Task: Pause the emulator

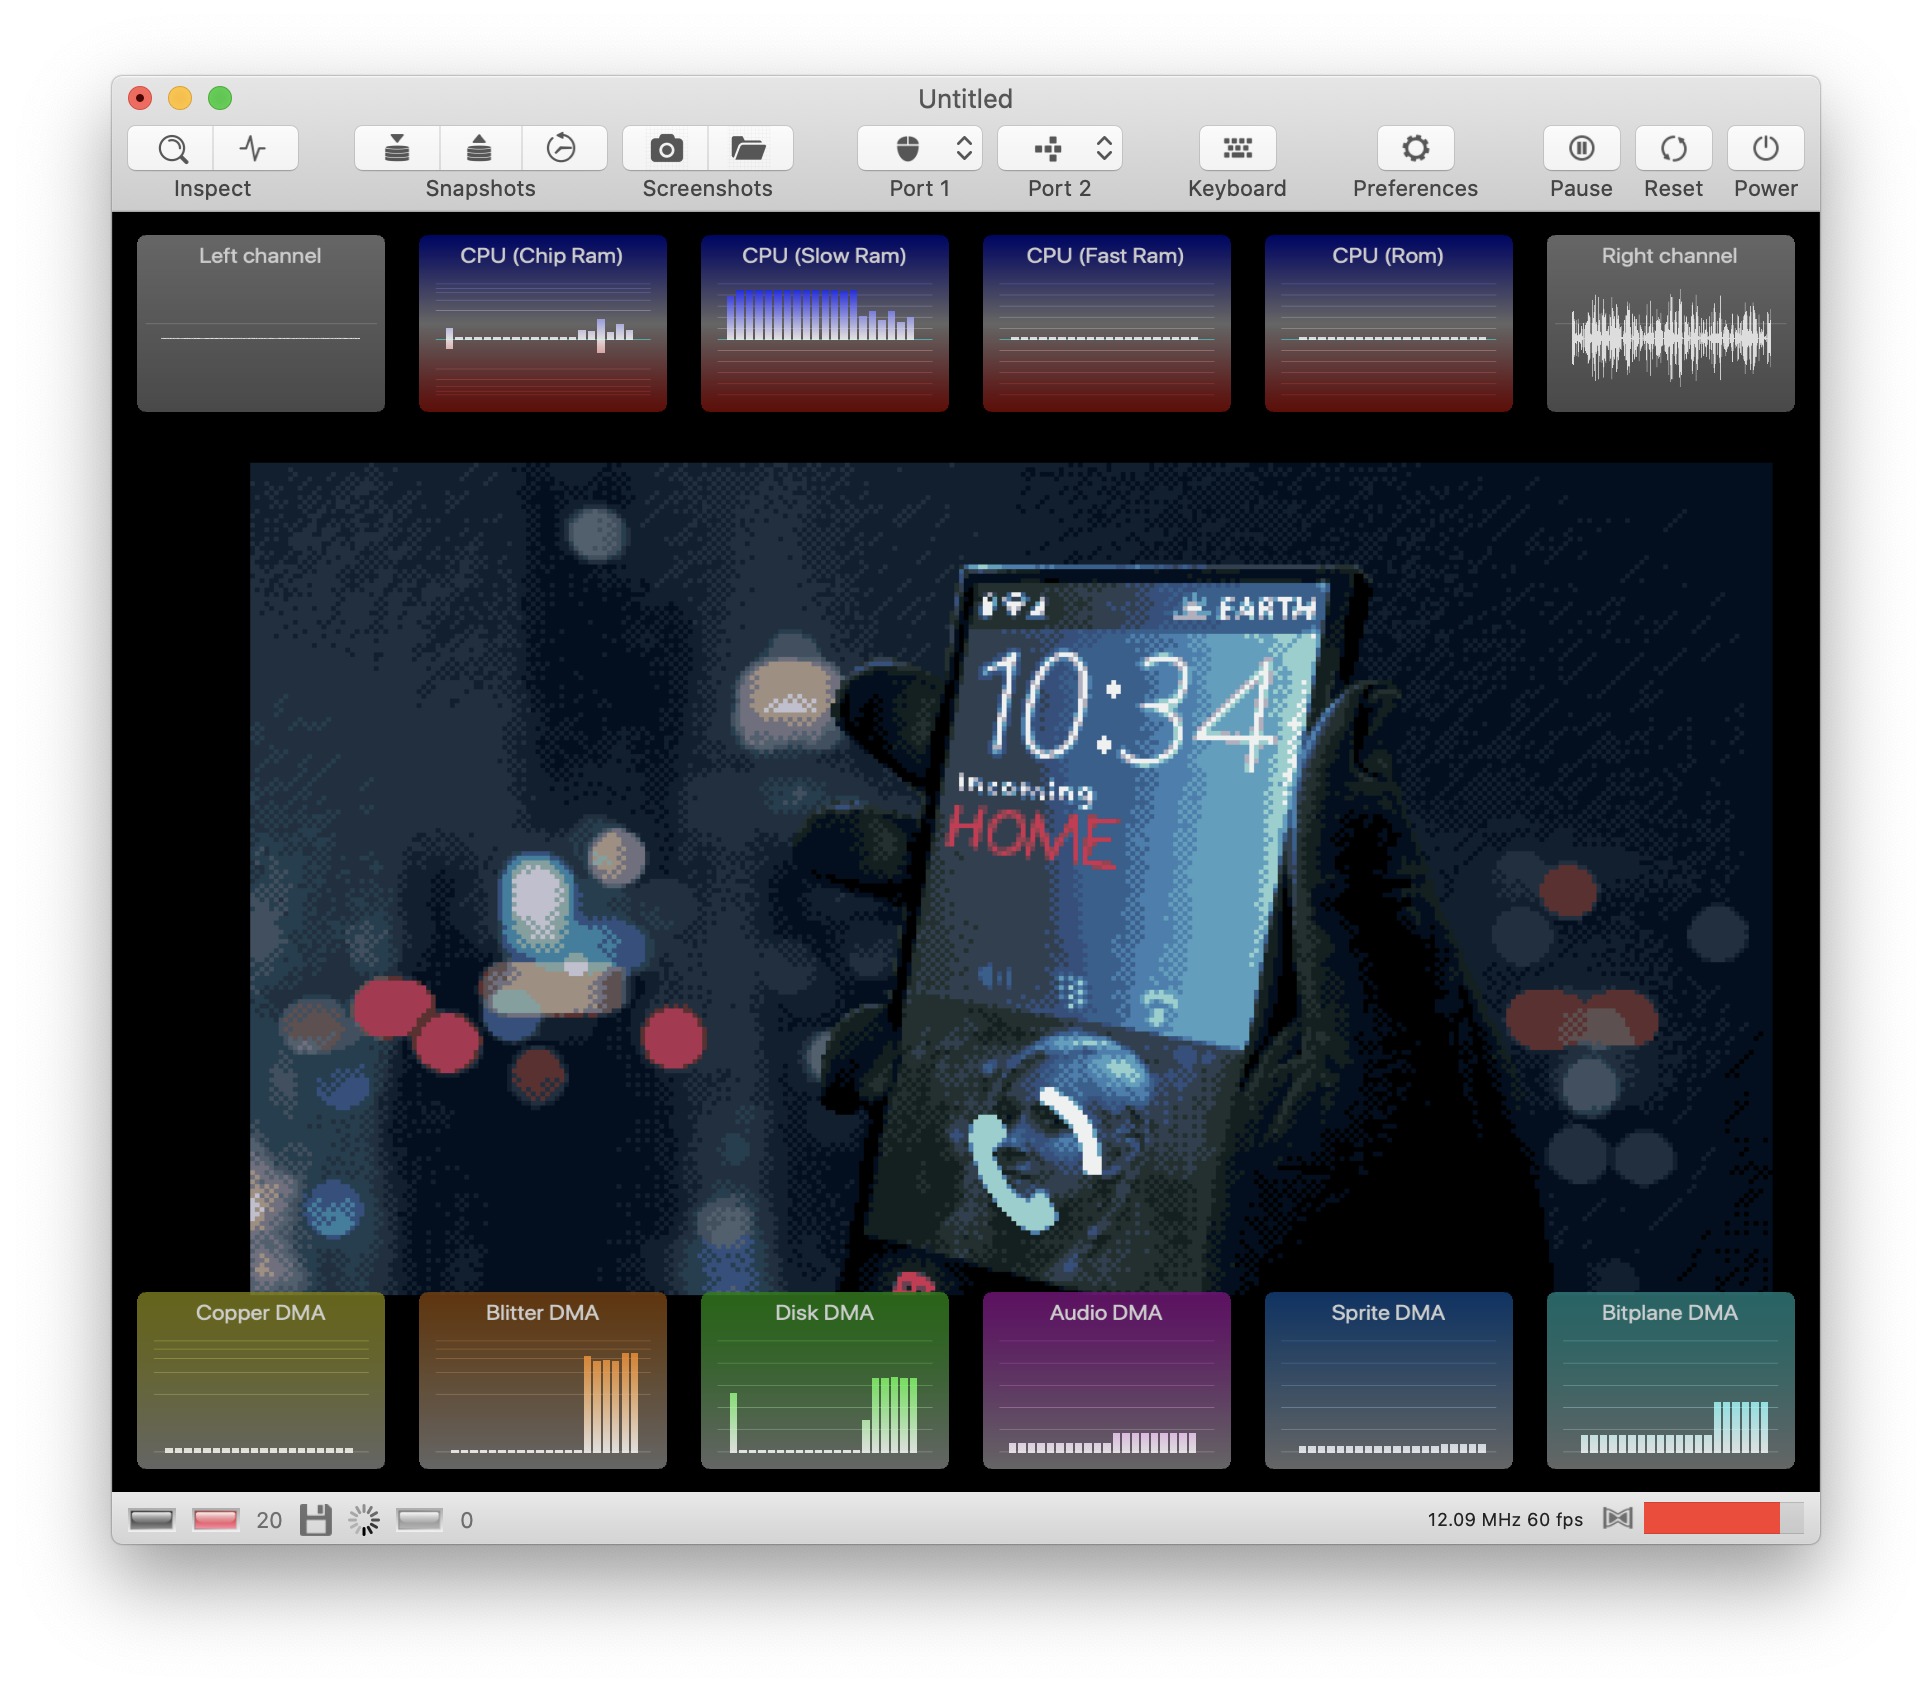Action: 1581,148
